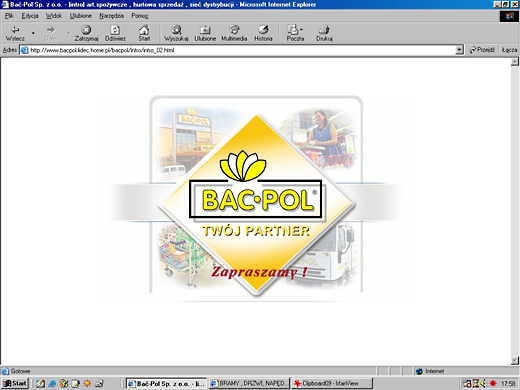This screenshot has height=390, width=520.
Task: Open the Windows Start button
Action: click(x=15, y=383)
